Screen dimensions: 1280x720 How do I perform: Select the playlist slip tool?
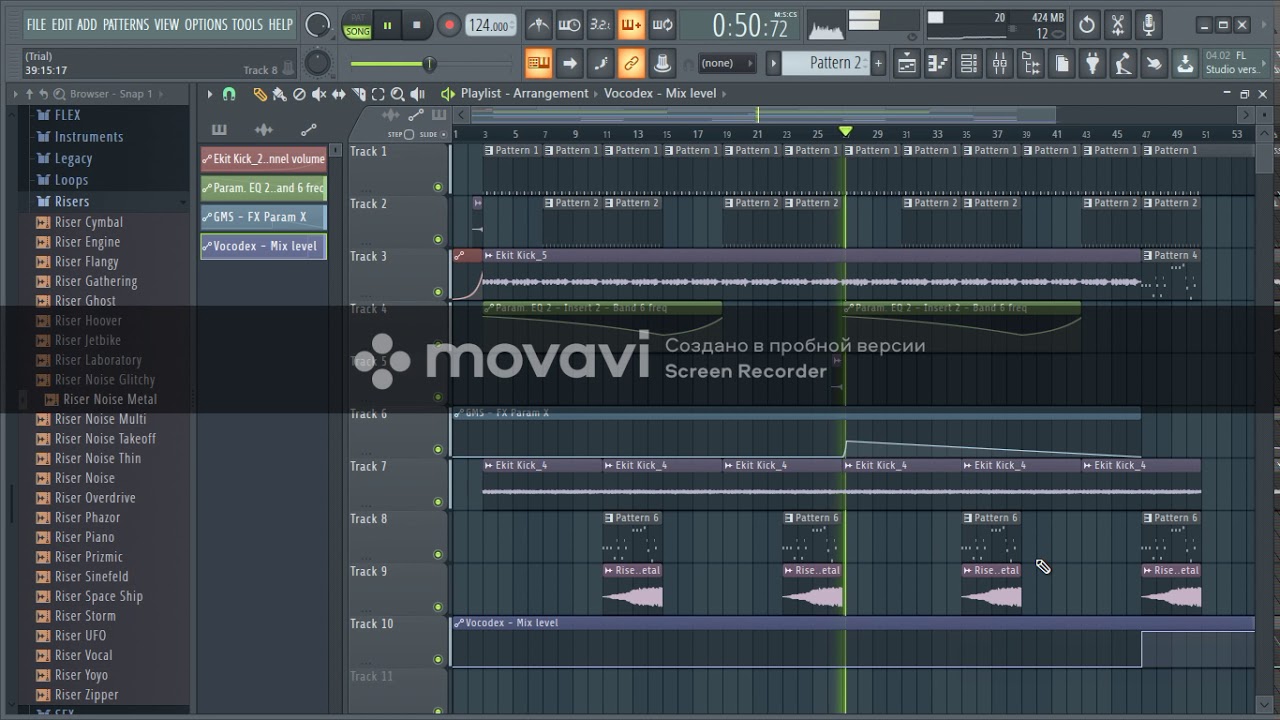[339, 94]
